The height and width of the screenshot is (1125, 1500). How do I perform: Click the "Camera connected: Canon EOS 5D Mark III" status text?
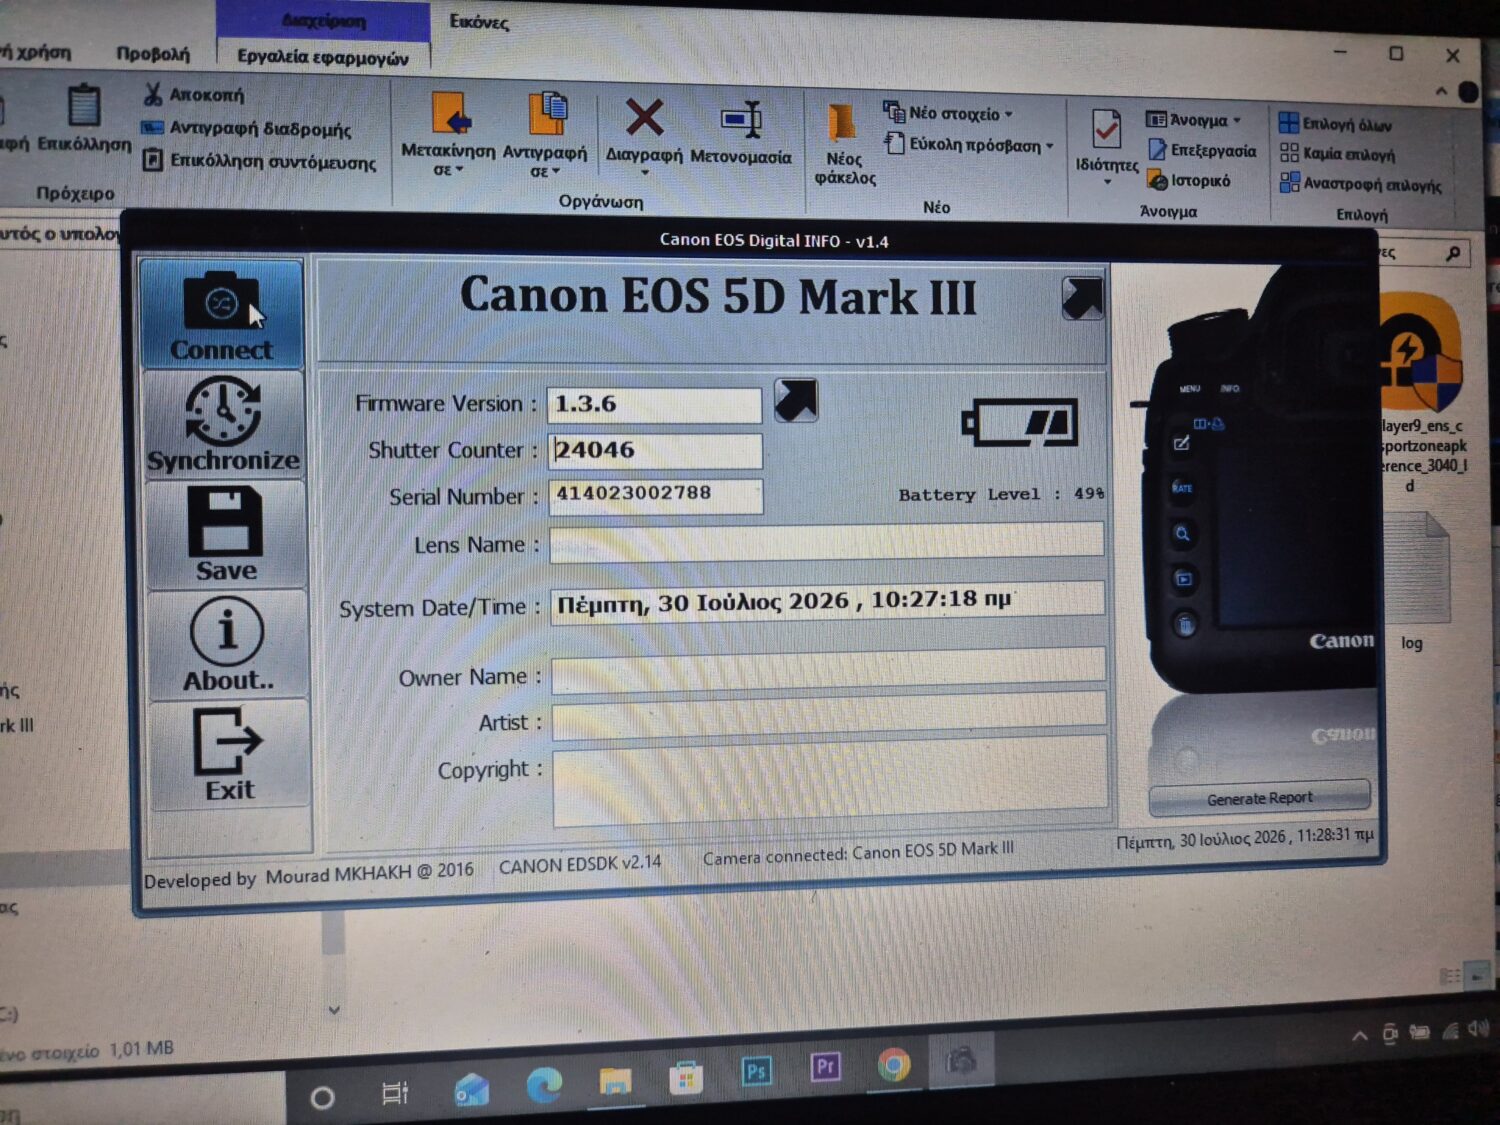(858, 853)
